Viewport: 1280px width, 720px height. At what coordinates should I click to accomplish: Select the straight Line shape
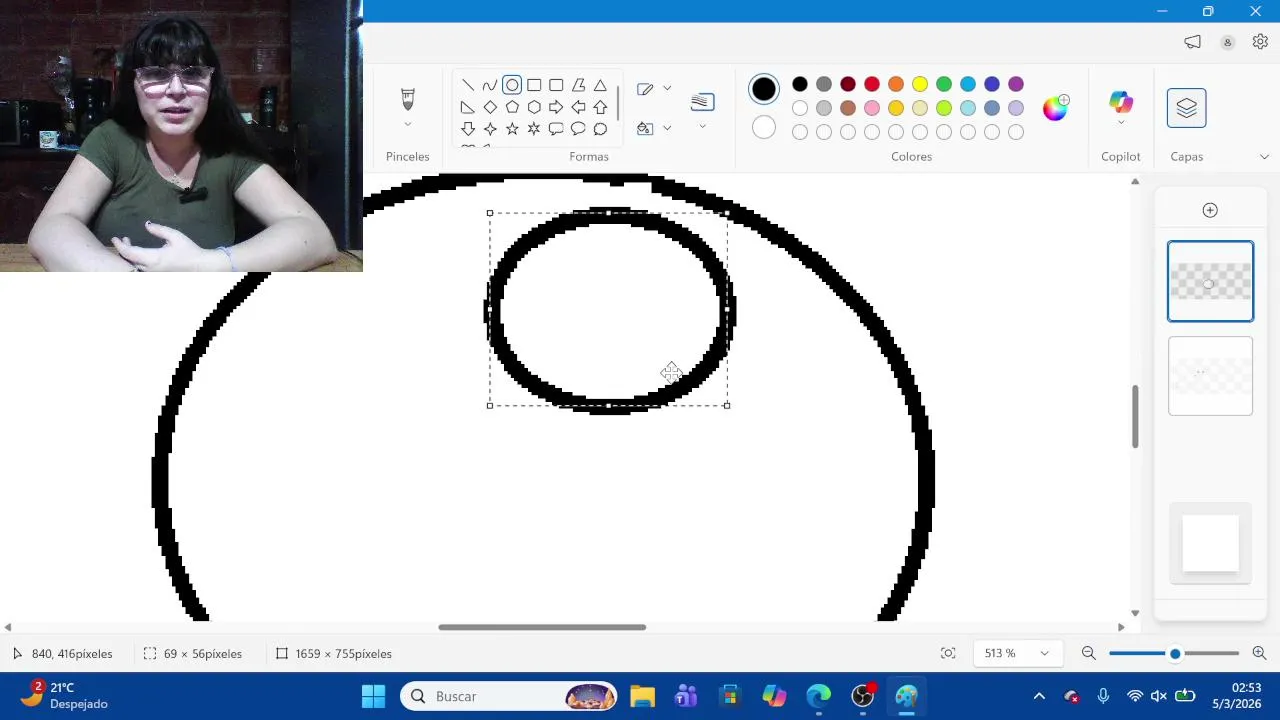point(468,85)
